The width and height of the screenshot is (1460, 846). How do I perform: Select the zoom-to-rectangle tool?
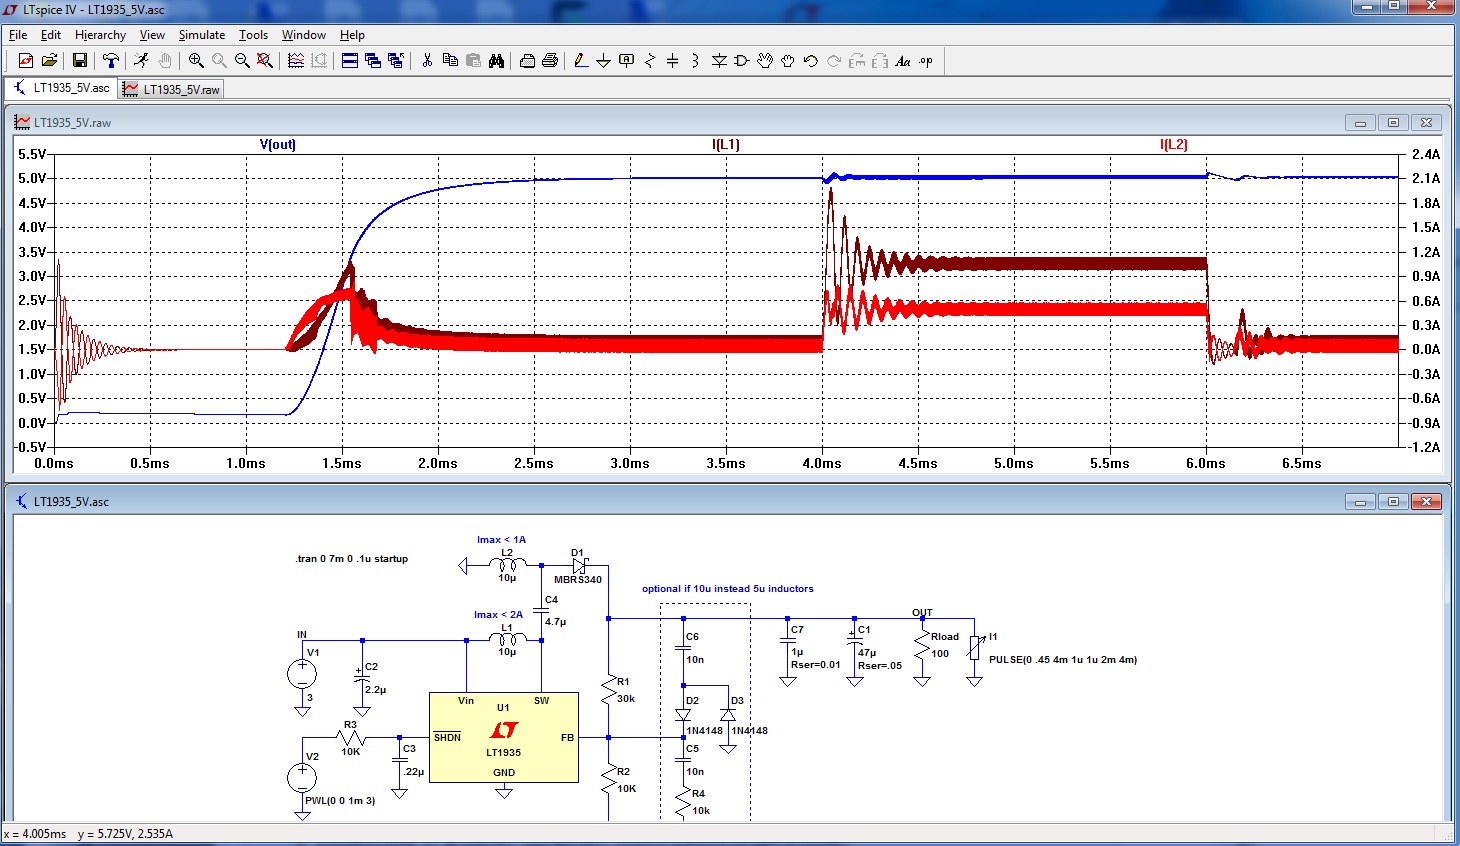(196, 60)
